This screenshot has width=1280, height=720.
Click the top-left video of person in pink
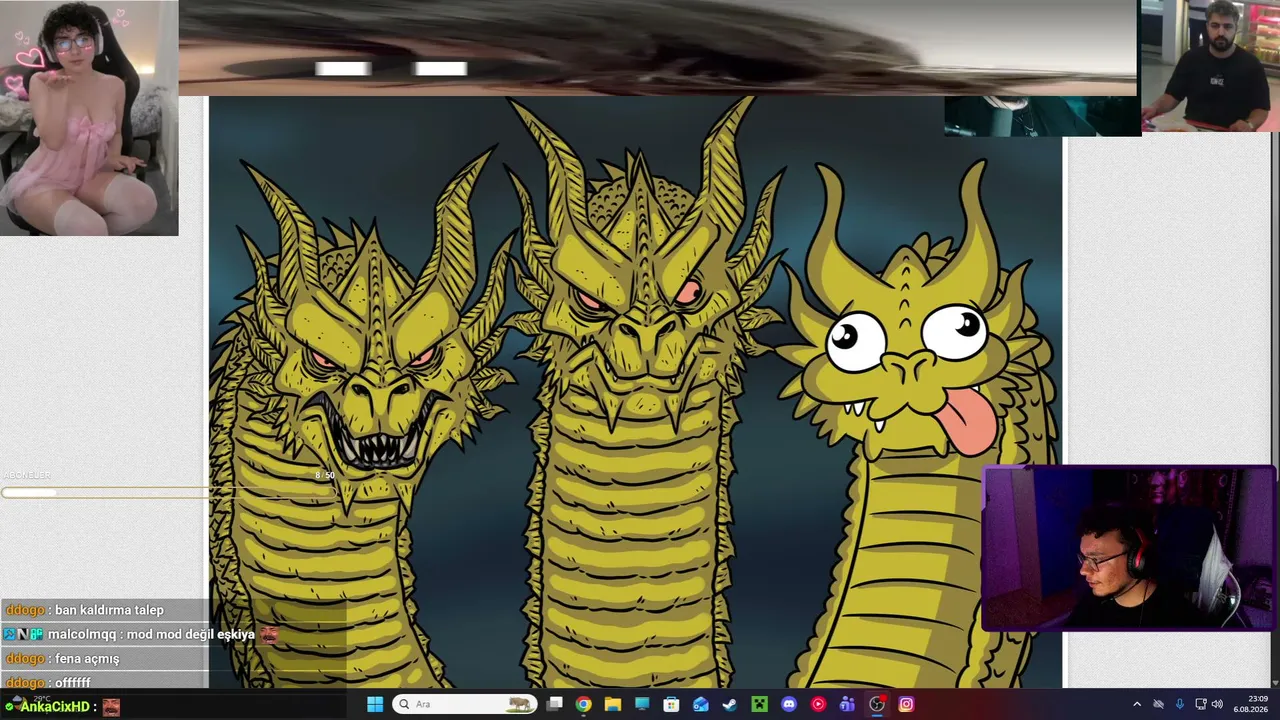pyautogui.click(x=89, y=118)
